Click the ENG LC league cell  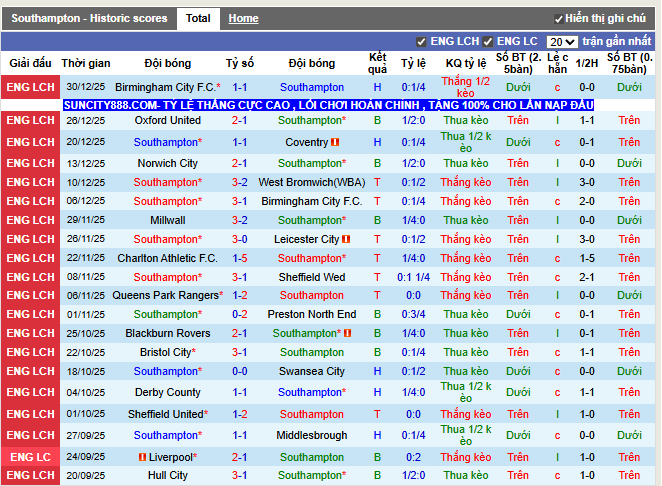click(x=30, y=457)
